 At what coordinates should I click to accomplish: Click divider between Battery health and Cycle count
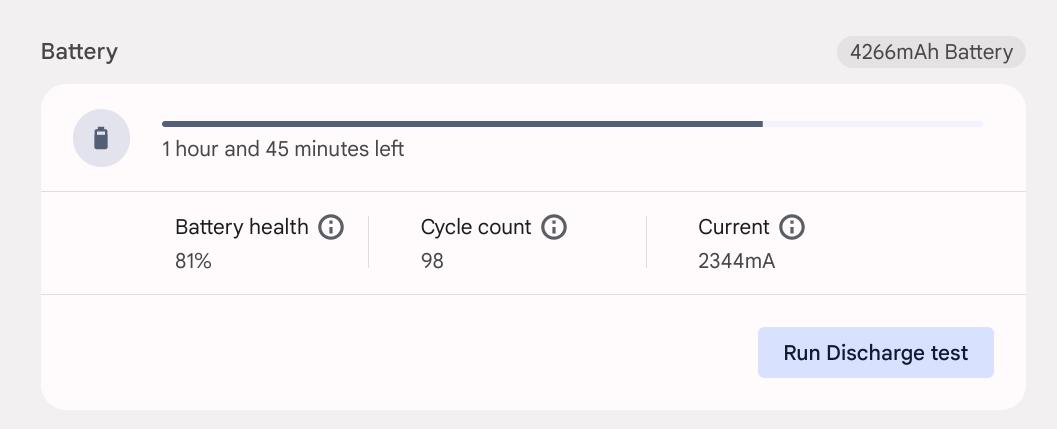369,242
